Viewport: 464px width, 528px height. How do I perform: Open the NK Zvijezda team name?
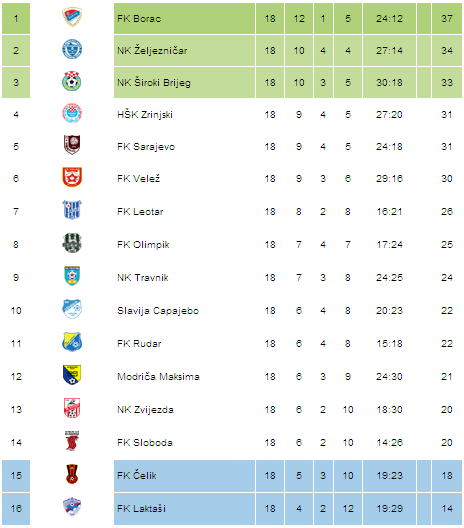(x=145, y=409)
